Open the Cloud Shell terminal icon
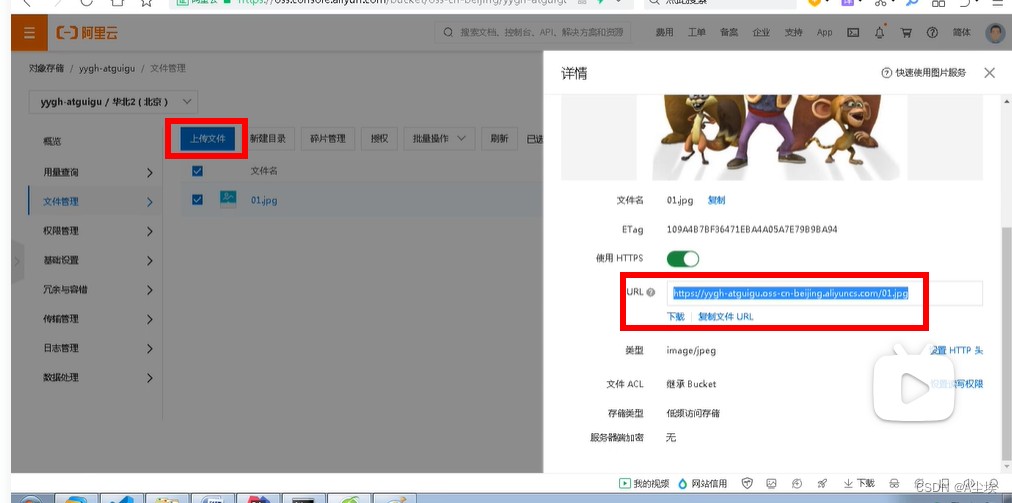The height and width of the screenshot is (503, 1012). click(853, 32)
